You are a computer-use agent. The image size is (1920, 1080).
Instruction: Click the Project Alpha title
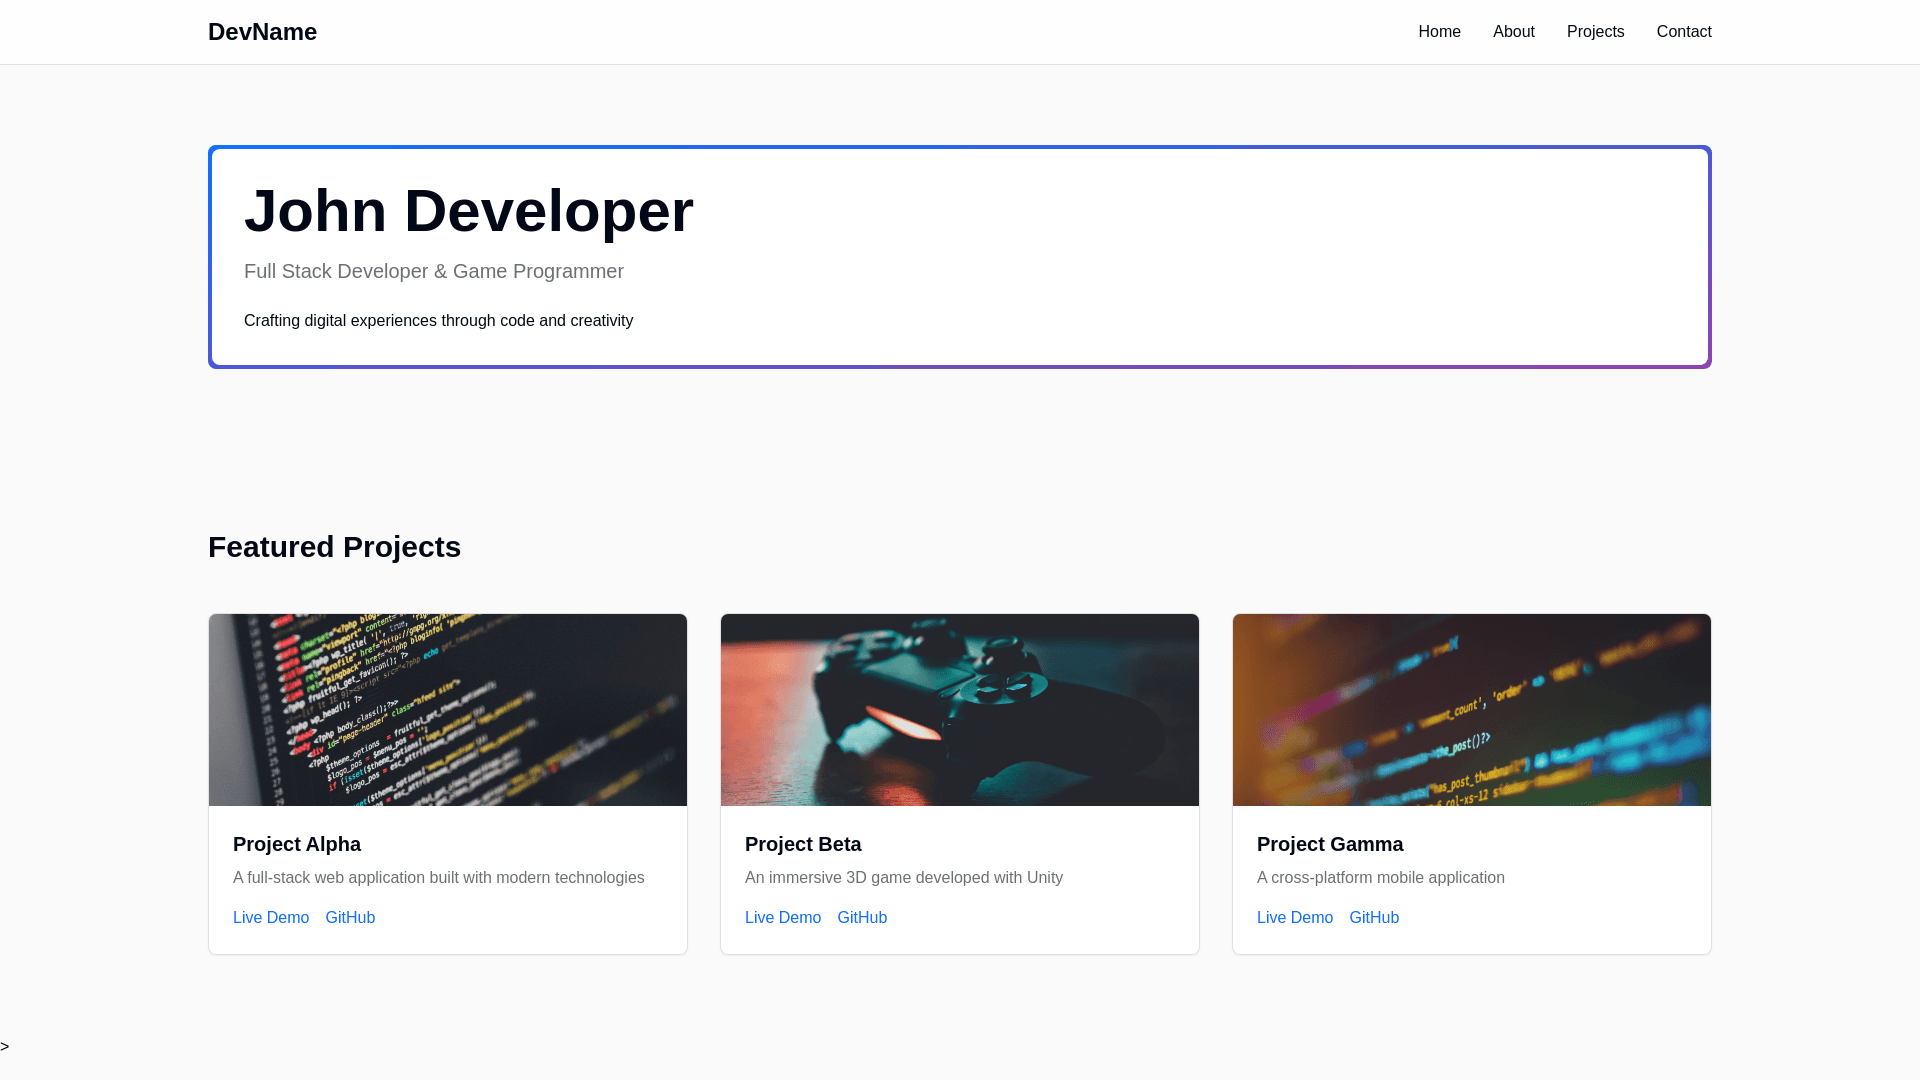(297, 844)
